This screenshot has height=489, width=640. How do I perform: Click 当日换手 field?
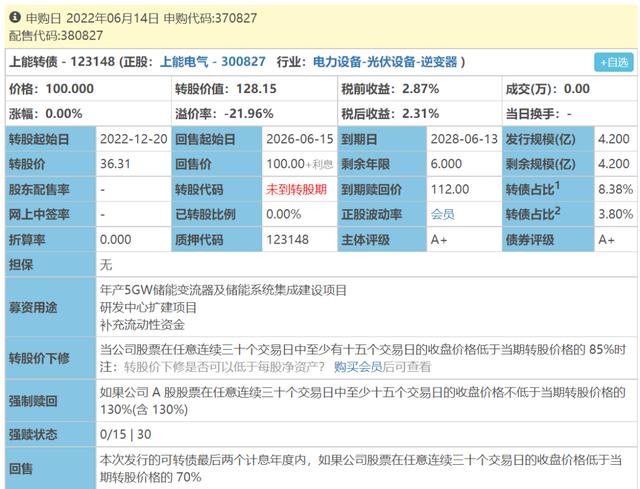coord(539,113)
